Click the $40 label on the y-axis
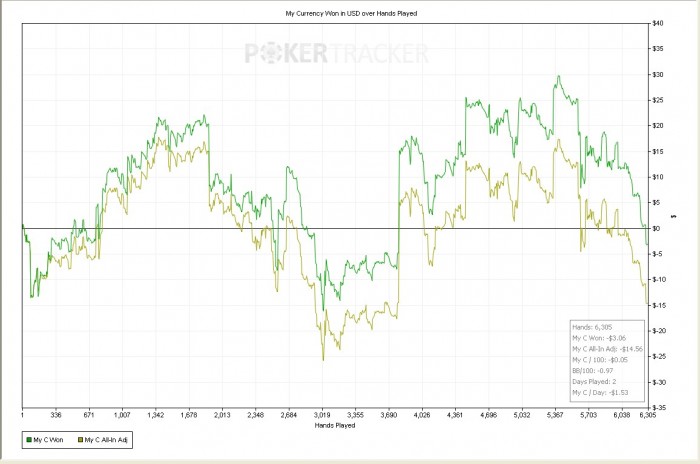This screenshot has width=700, height=464. [x=660, y=23]
